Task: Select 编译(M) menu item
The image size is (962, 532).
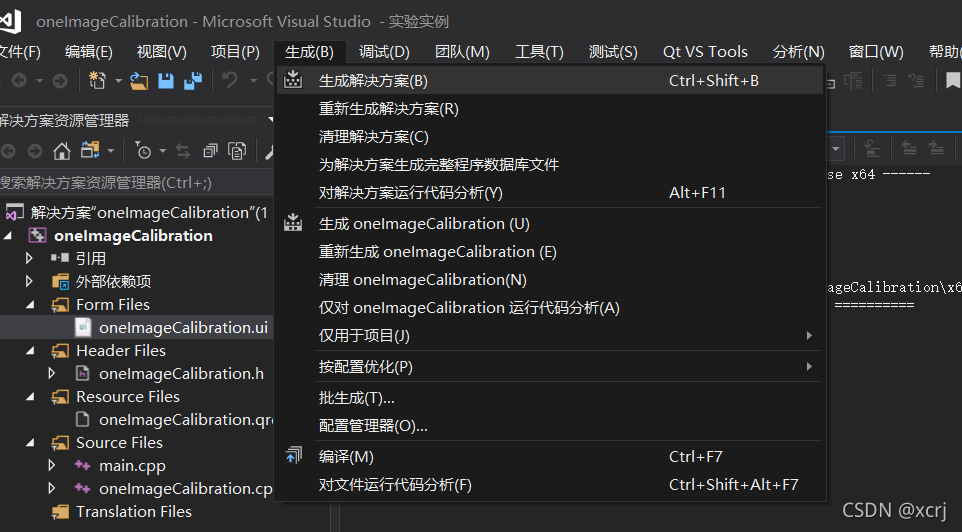Action: click(550, 456)
